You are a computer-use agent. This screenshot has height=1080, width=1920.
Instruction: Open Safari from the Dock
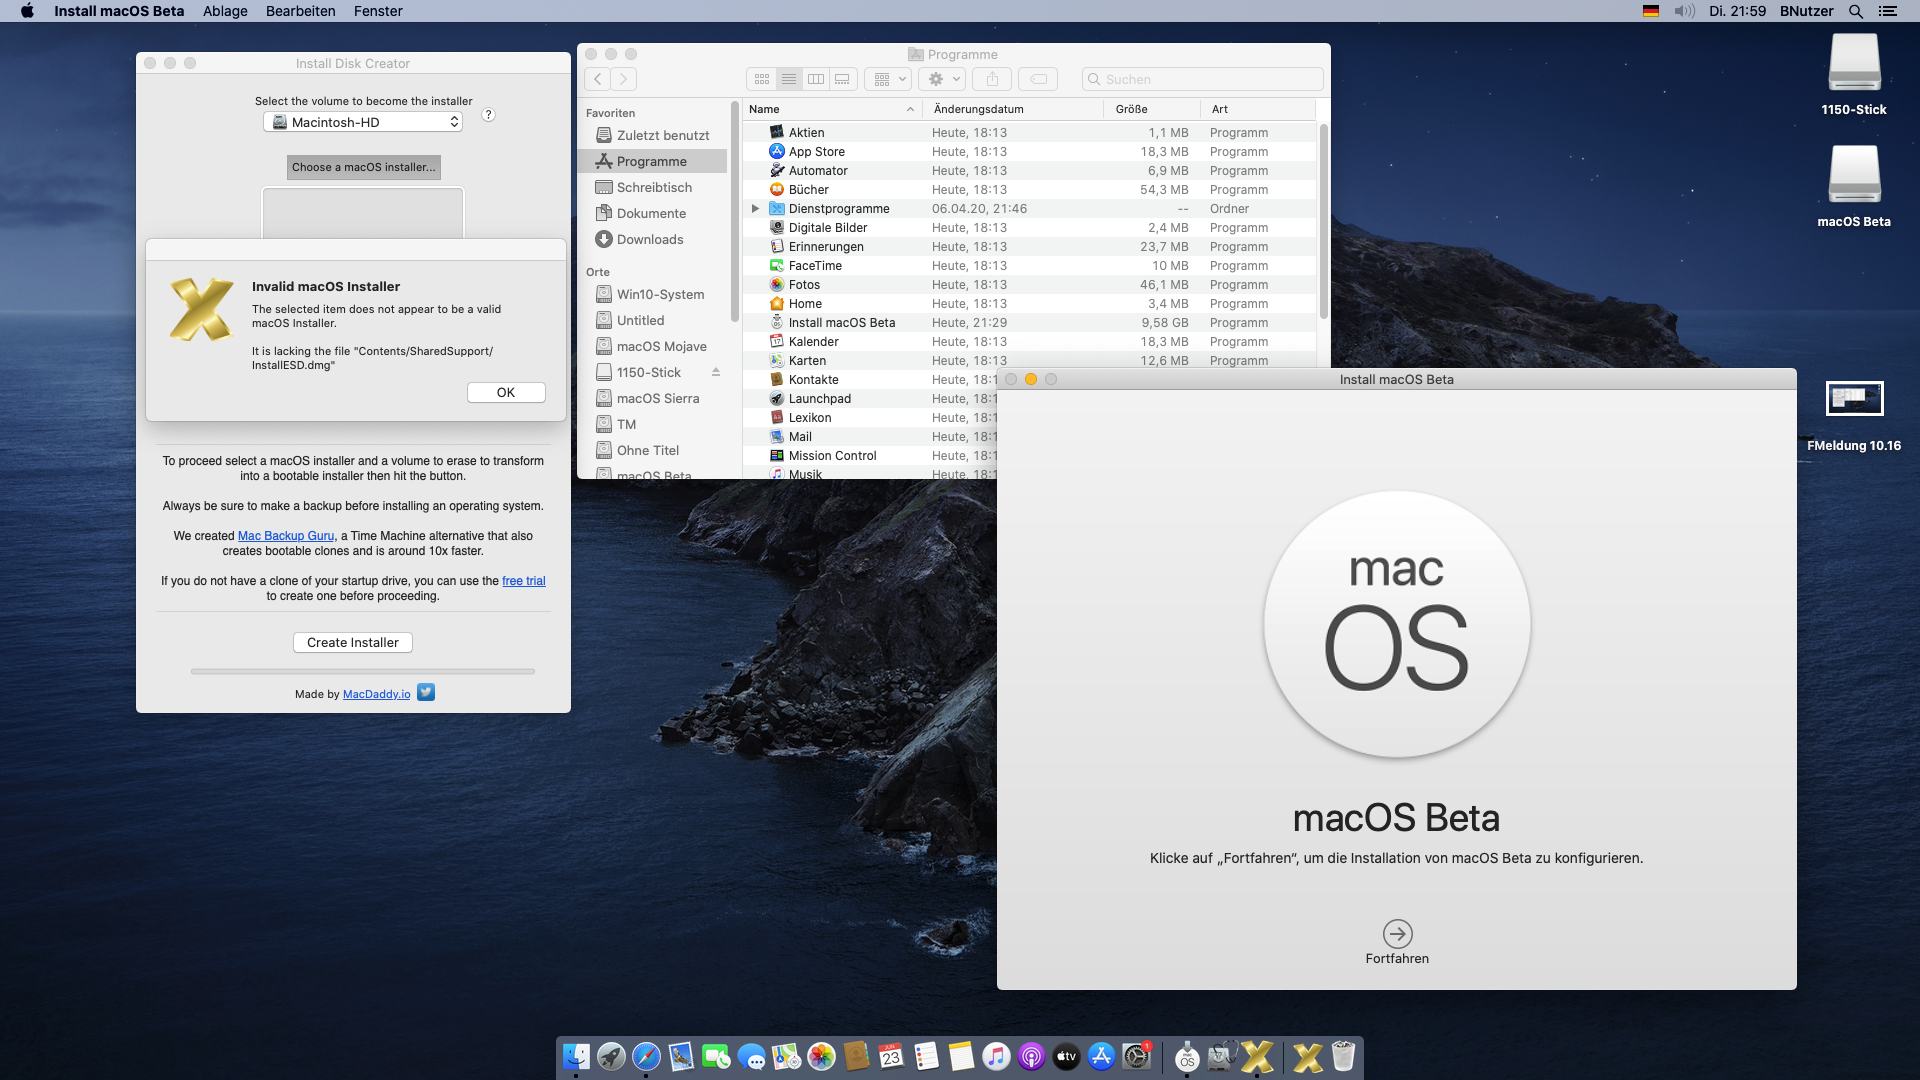click(x=646, y=1056)
